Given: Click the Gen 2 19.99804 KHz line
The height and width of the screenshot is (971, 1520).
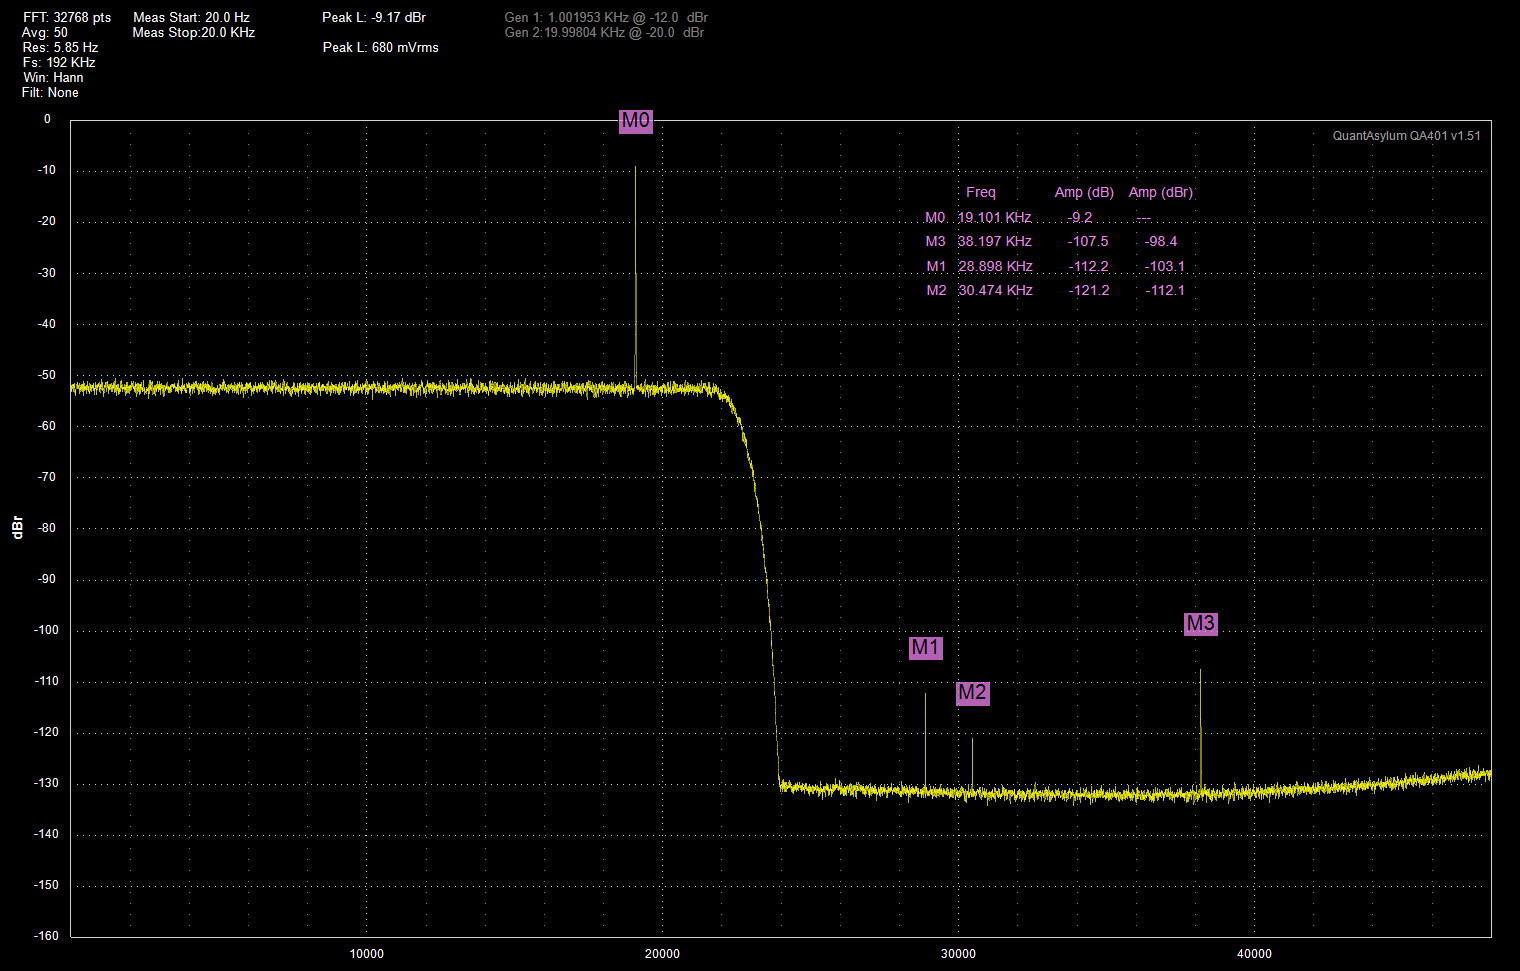Looking at the screenshot, I should tap(604, 33).
